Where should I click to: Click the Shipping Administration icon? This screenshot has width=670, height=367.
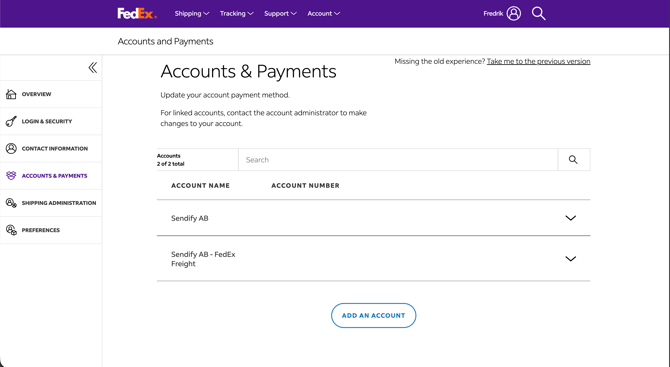pos(11,203)
